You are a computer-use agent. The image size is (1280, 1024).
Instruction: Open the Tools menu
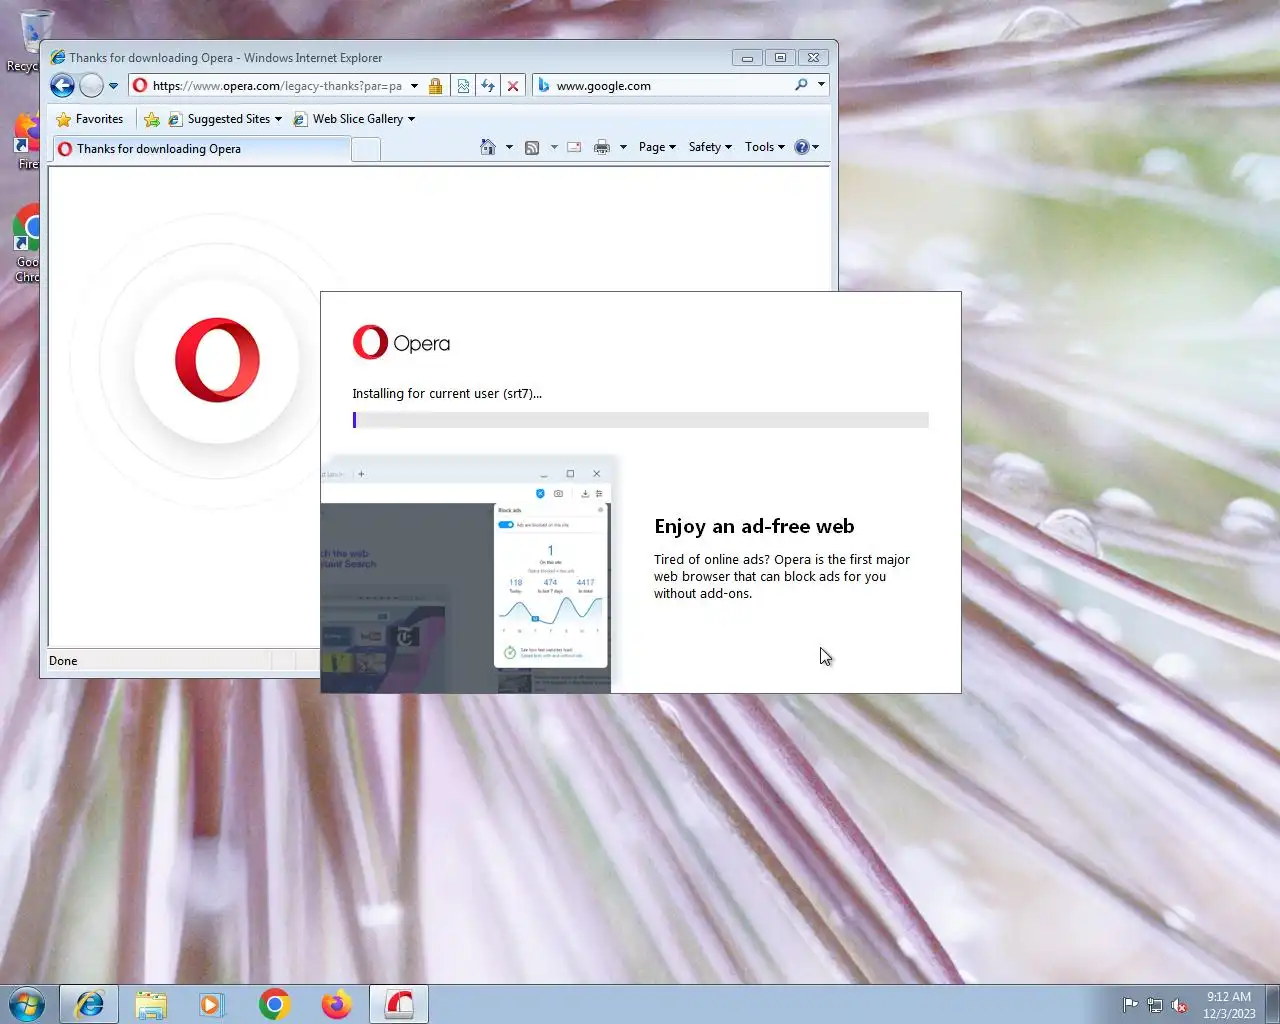tap(765, 147)
